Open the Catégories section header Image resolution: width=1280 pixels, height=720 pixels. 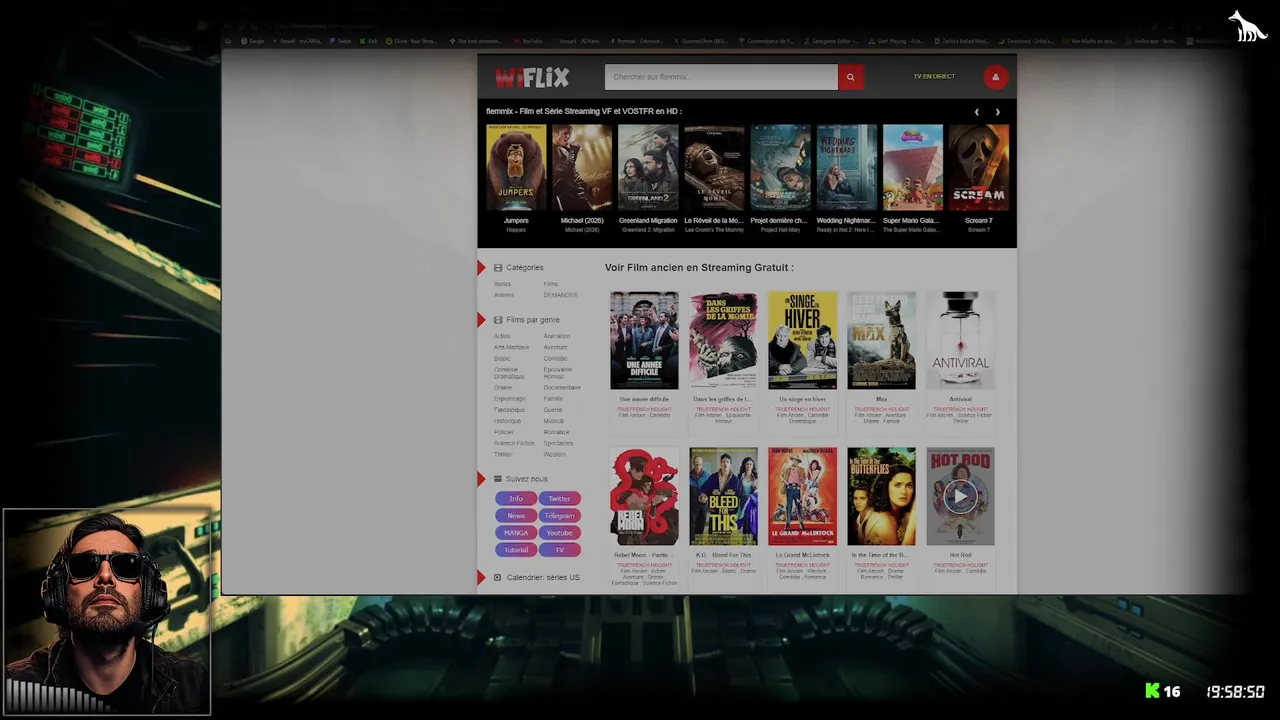(x=524, y=267)
